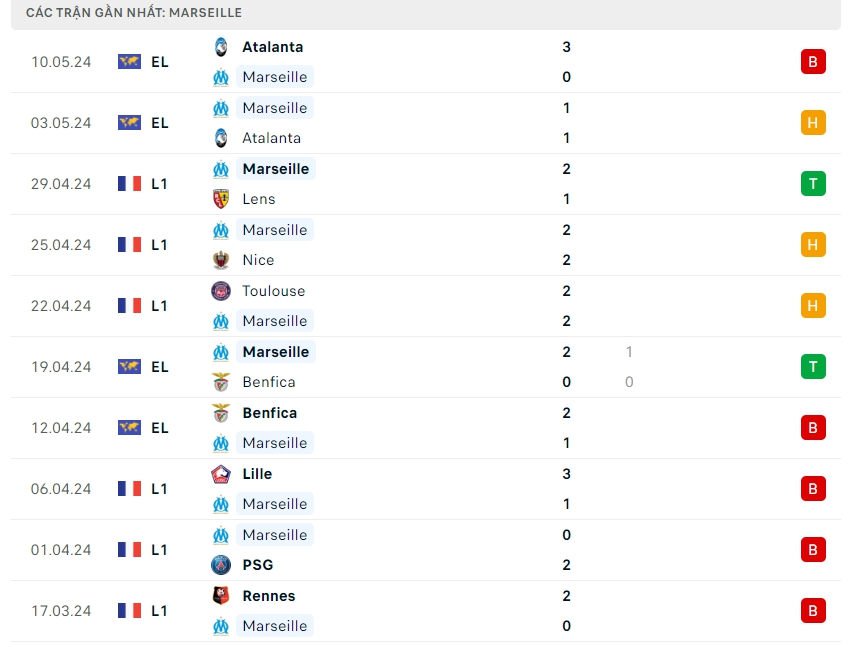Click the L1 league label for 06.04.24
Screen dimensions: 854x647
pyautogui.click(x=159, y=489)
